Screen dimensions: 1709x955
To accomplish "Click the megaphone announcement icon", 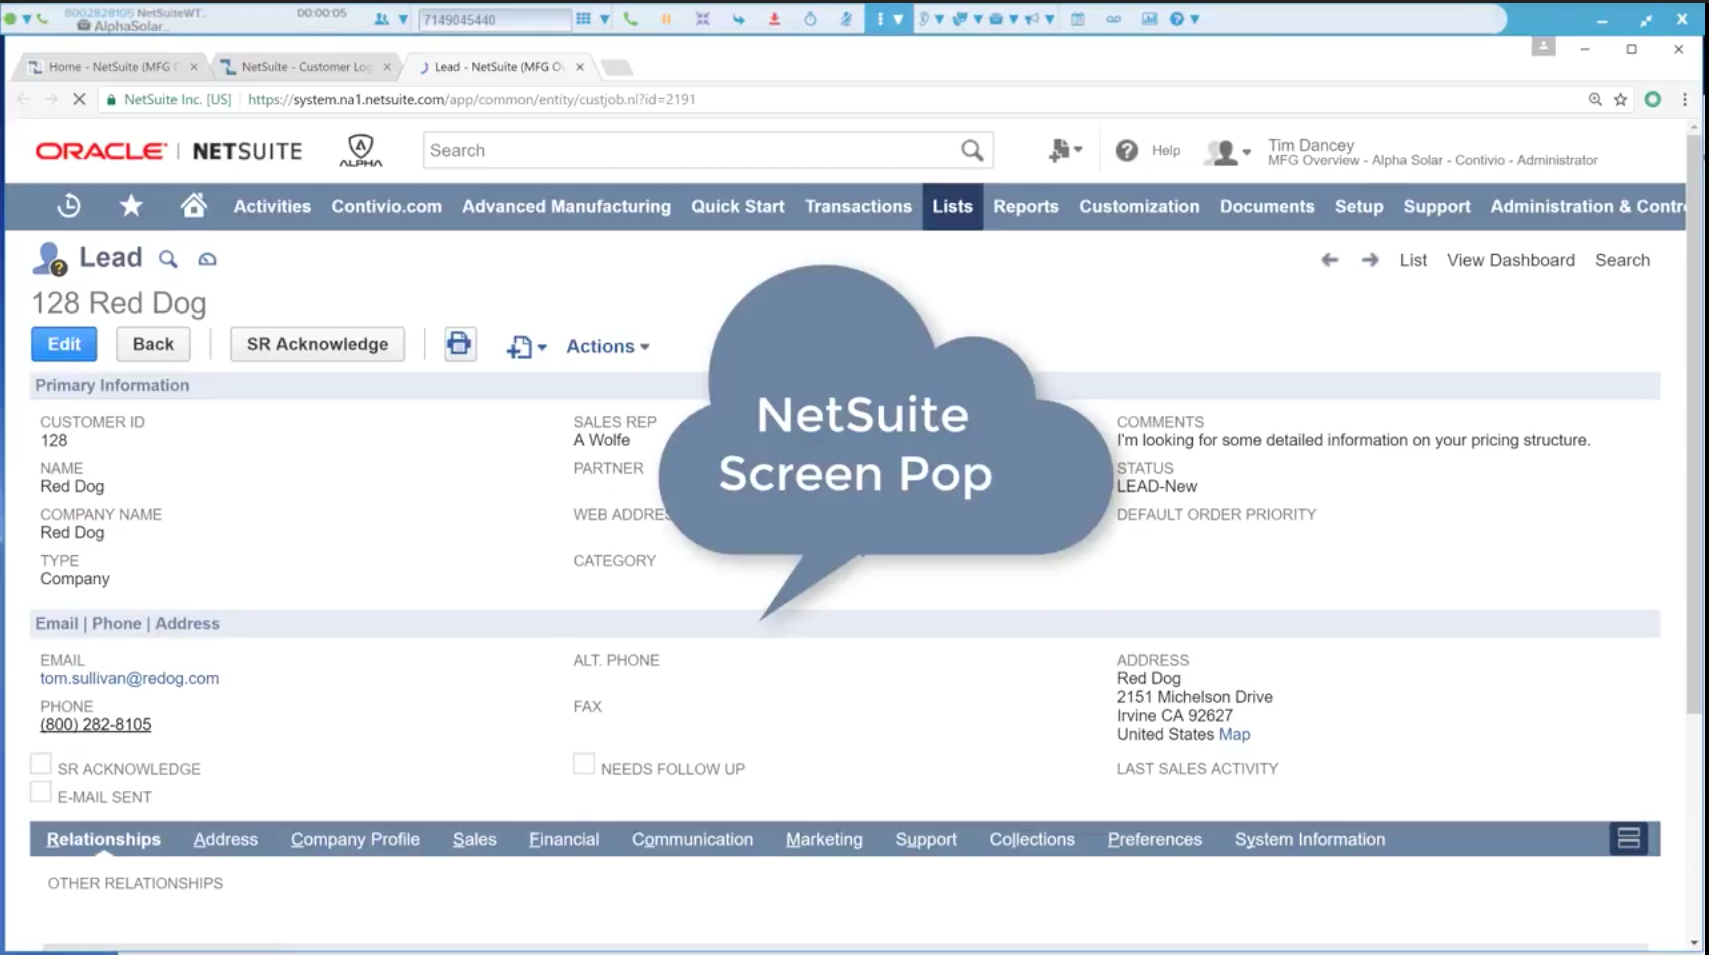I will 1032,19.
